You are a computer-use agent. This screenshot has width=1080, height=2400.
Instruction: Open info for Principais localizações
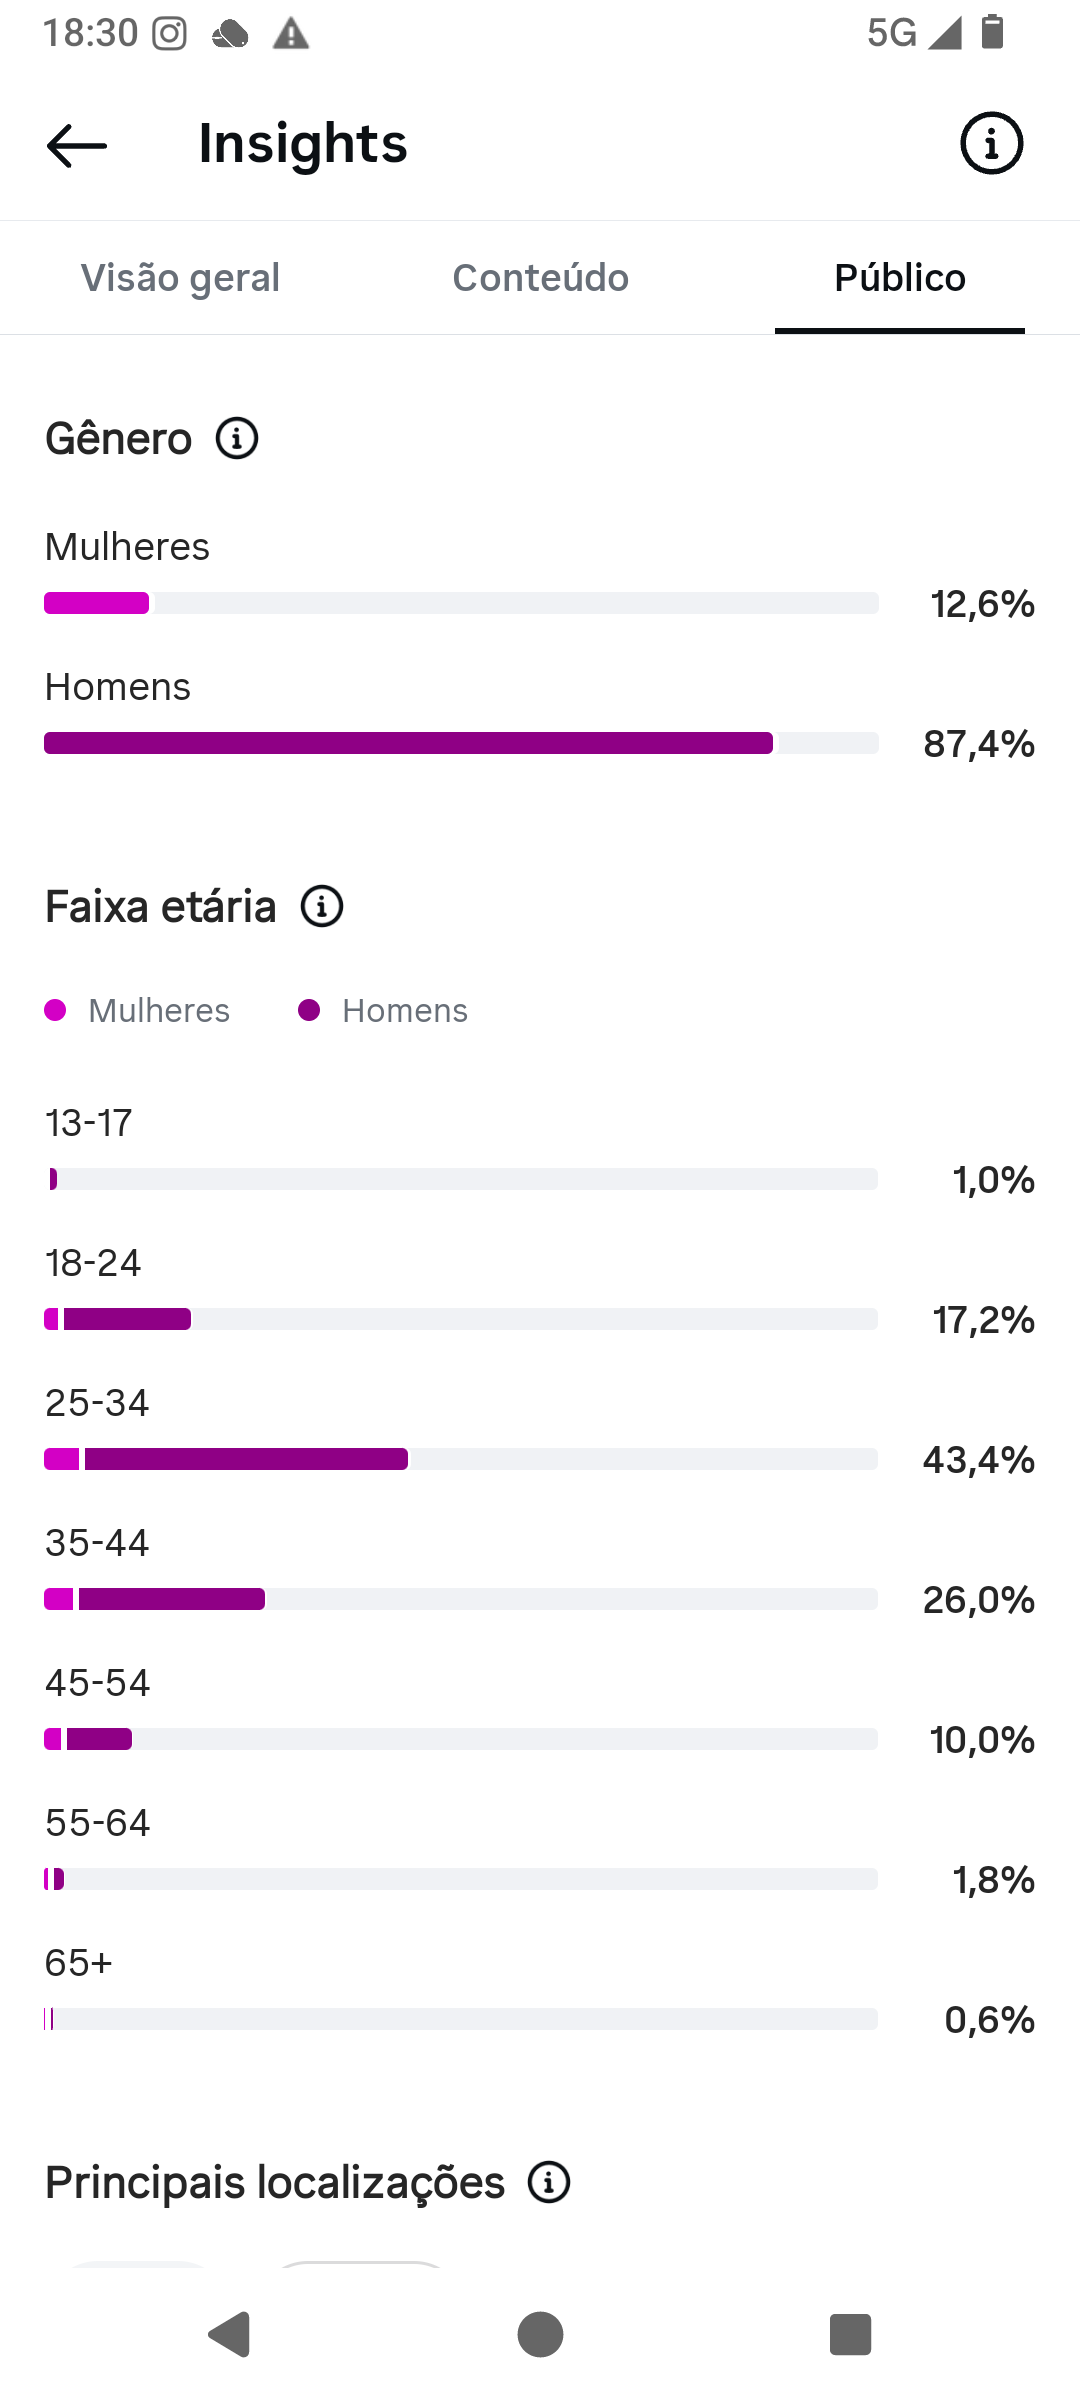click(549, 2182)
